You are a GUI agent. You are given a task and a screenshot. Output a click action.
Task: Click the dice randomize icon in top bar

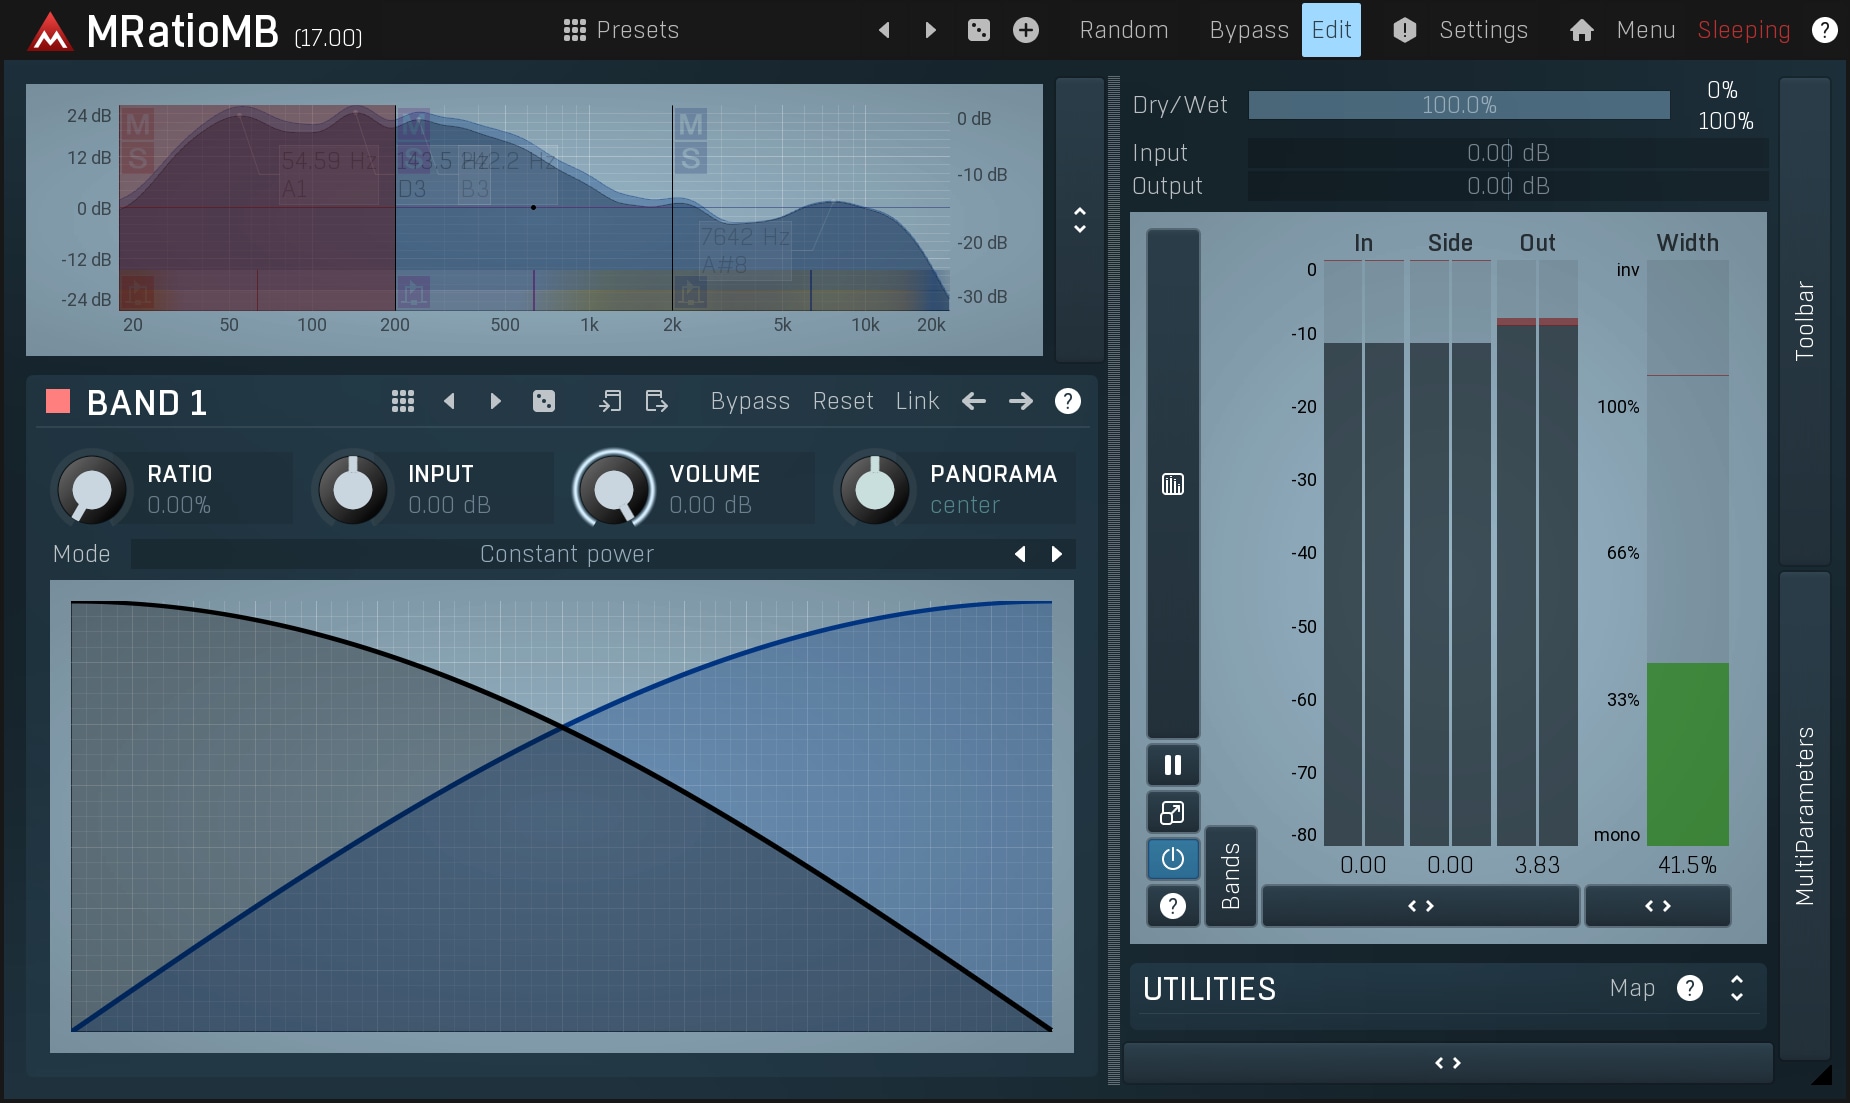coord(978,30)
